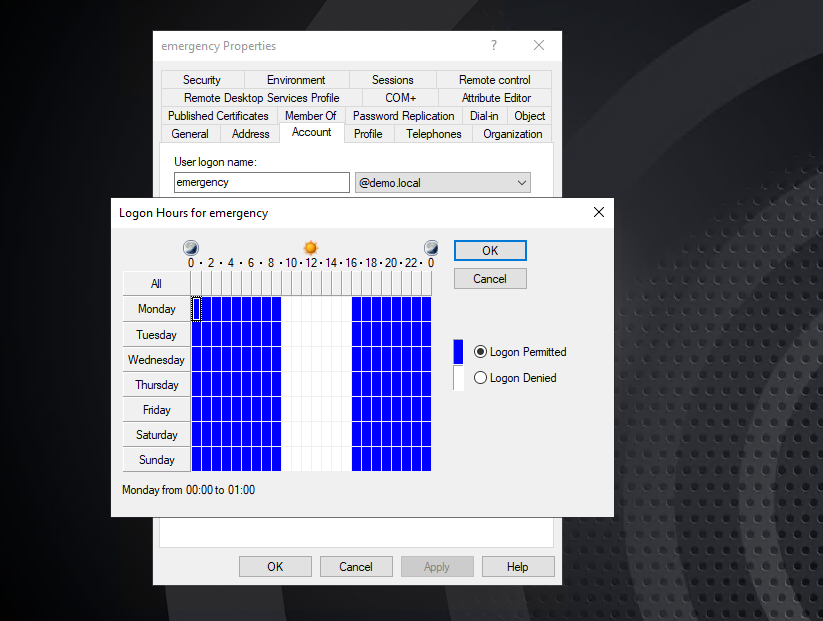Select the Monday 00:00 to 01:00 cell

click(196, 309)
